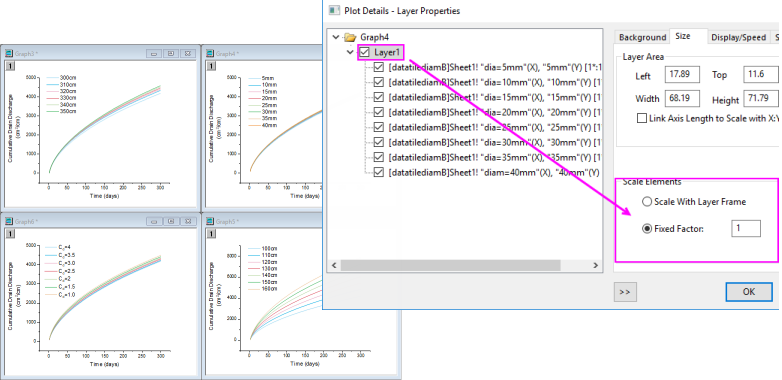The image size is (782, 380).
Task: Click the tree scrollbar left arrow
Action: click(x=335, y=265)
